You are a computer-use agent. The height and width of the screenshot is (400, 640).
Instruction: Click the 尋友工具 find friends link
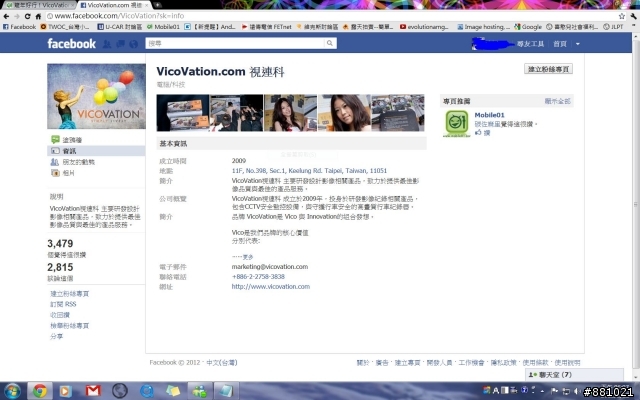click(530, 44)
